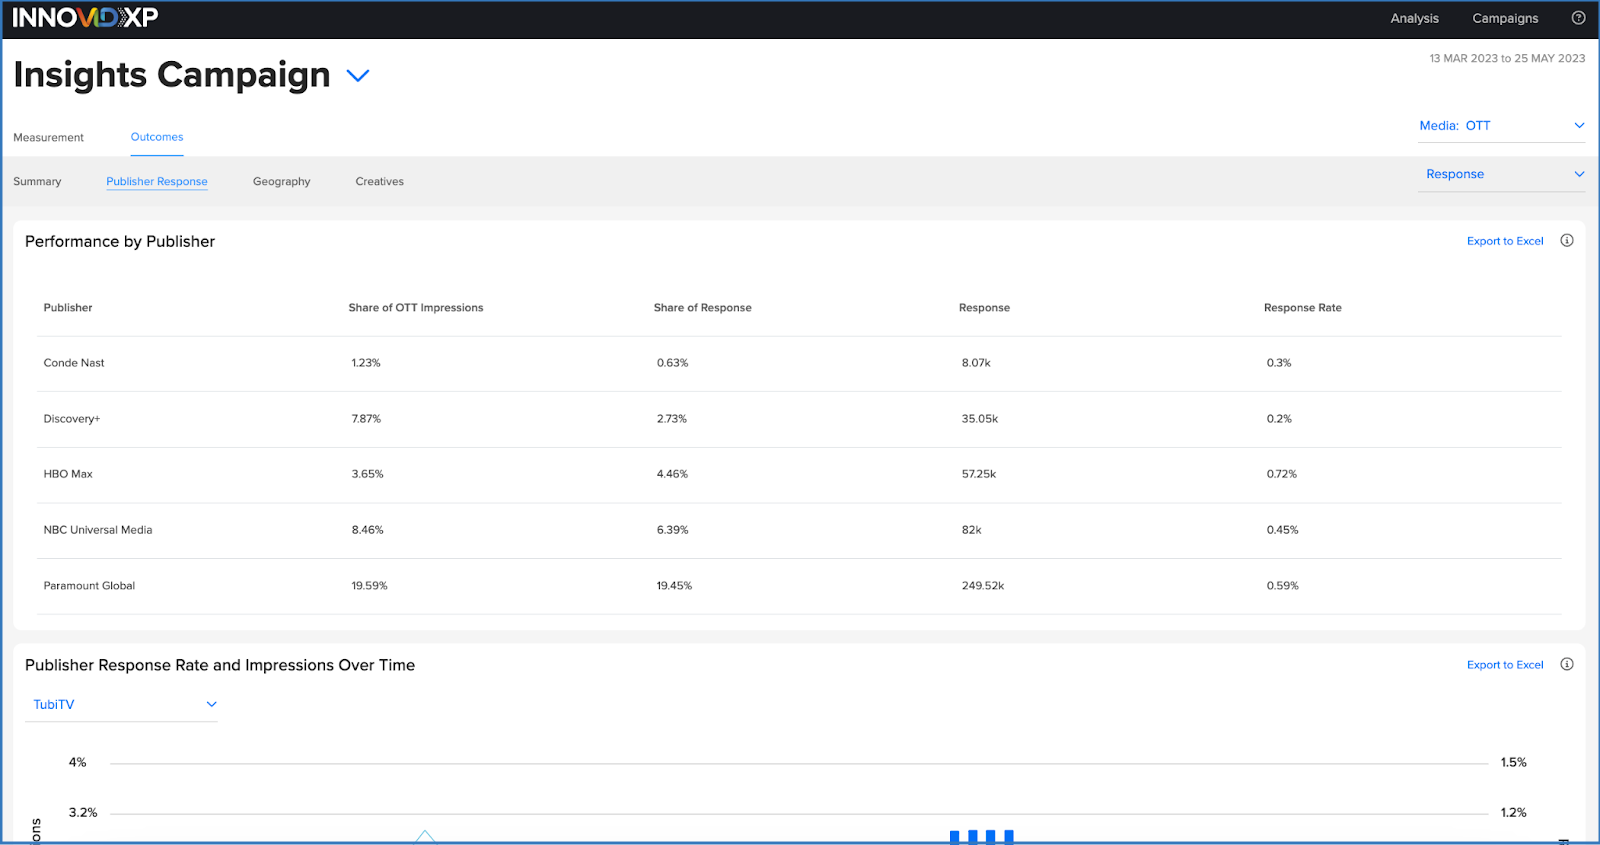Click info icon for Performance by Publisher
Image resolution: width=1600 pixels, height=845 pixels.
pyautogui.click(x=1567, y=240)
